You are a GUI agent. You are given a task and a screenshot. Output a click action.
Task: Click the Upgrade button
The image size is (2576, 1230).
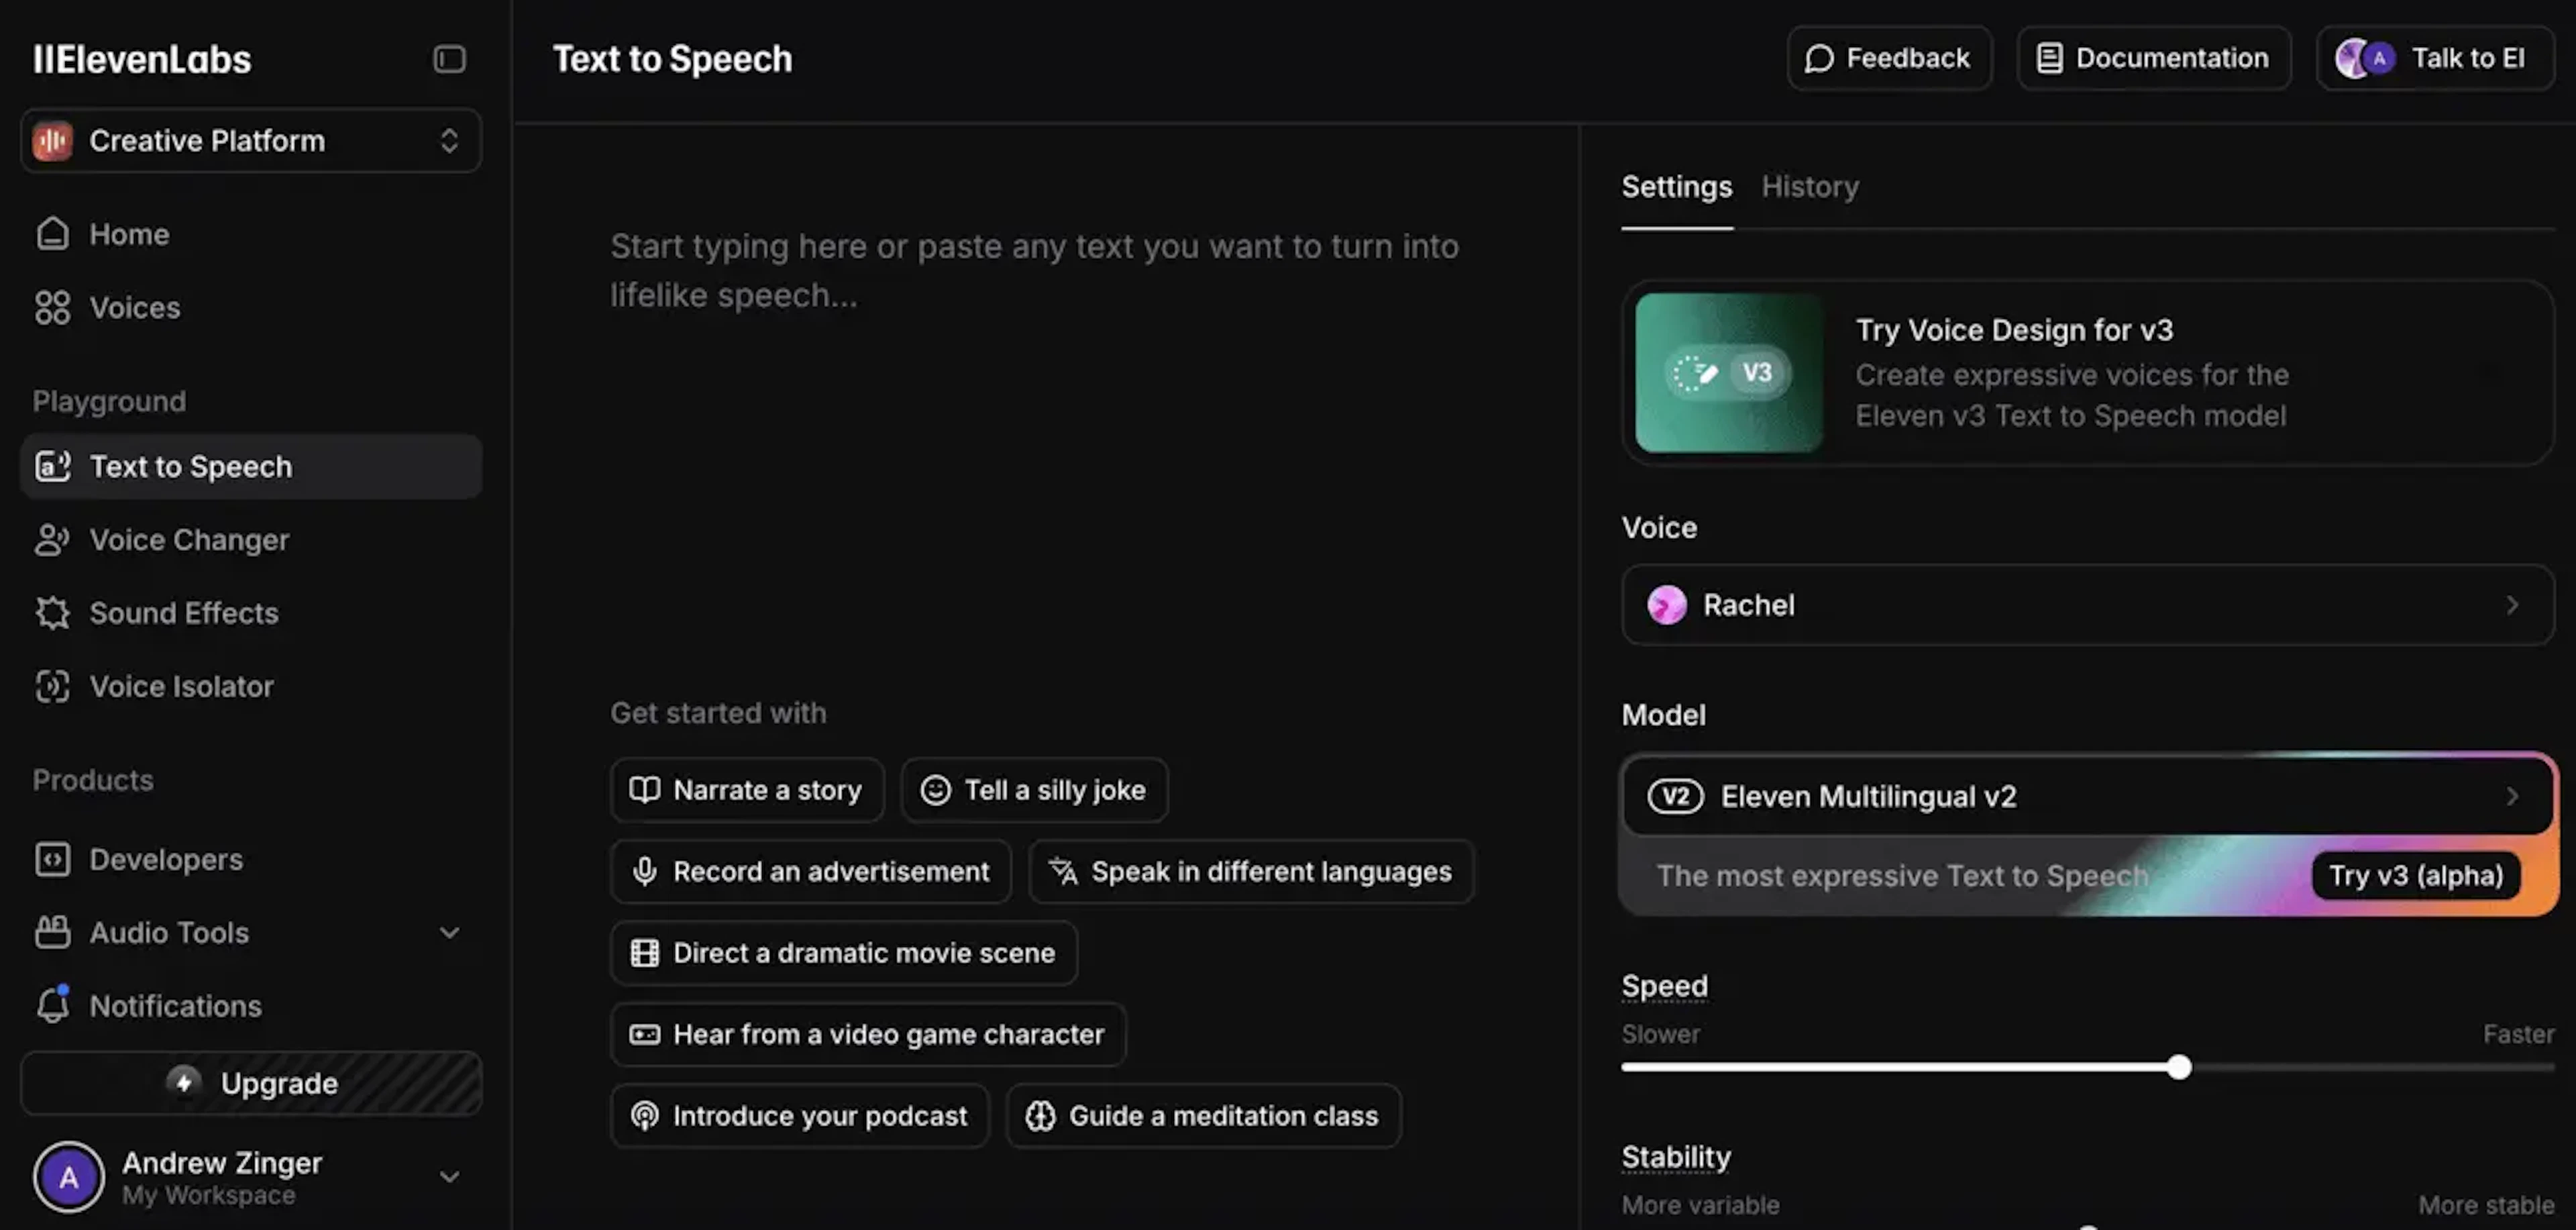pyautogui.click(x=250, y=1083)
